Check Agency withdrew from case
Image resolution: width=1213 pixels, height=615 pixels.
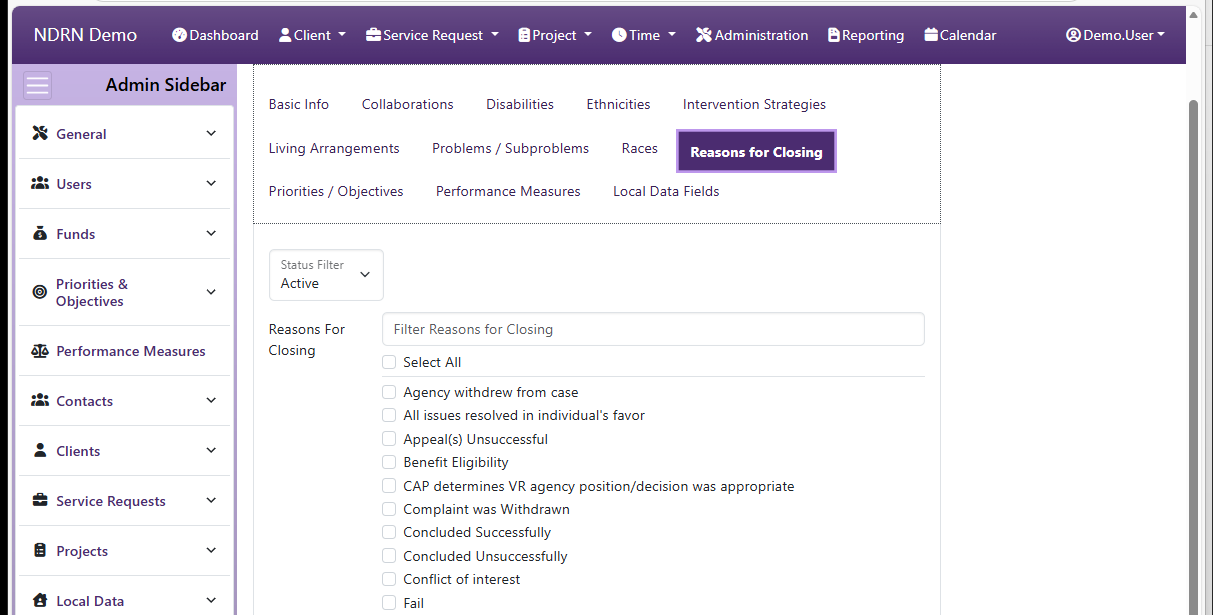coord(389,392)
